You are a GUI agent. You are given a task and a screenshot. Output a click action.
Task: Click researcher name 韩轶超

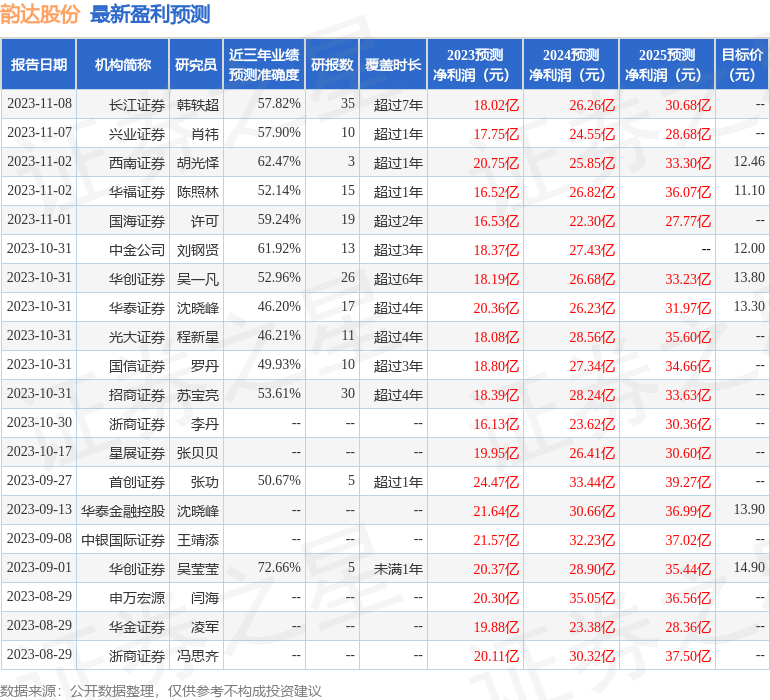click(x=197, y=105)
